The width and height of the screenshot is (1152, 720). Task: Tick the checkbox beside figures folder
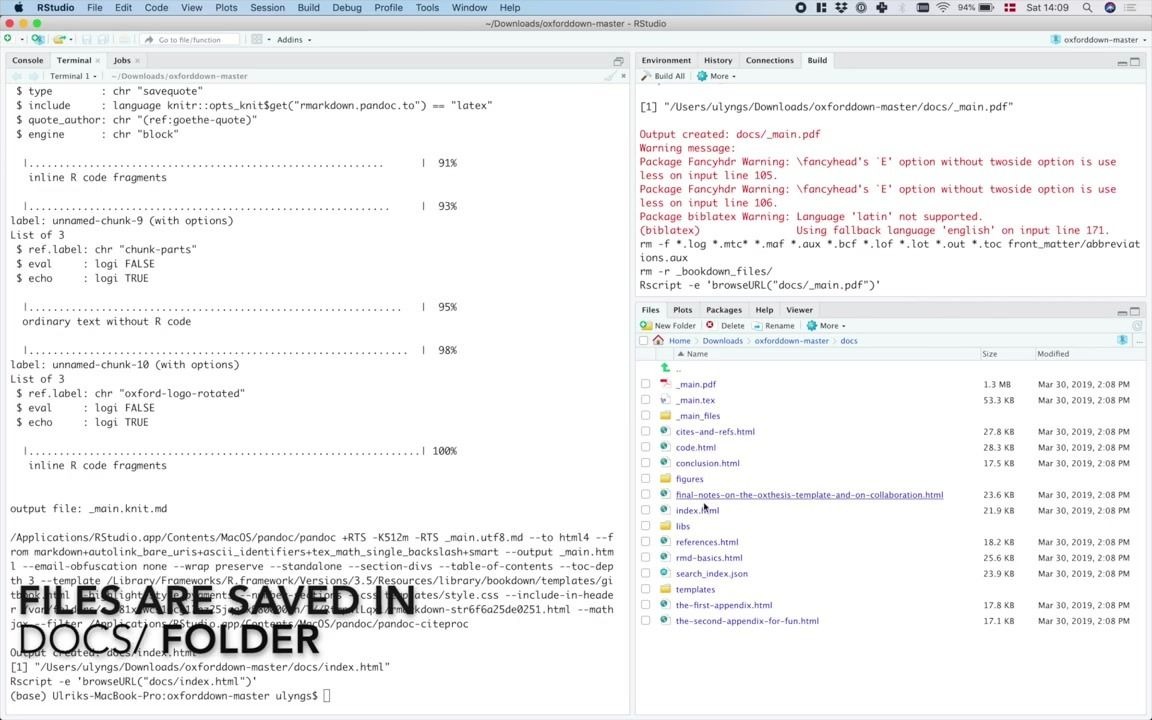click(x=645, y=478)
